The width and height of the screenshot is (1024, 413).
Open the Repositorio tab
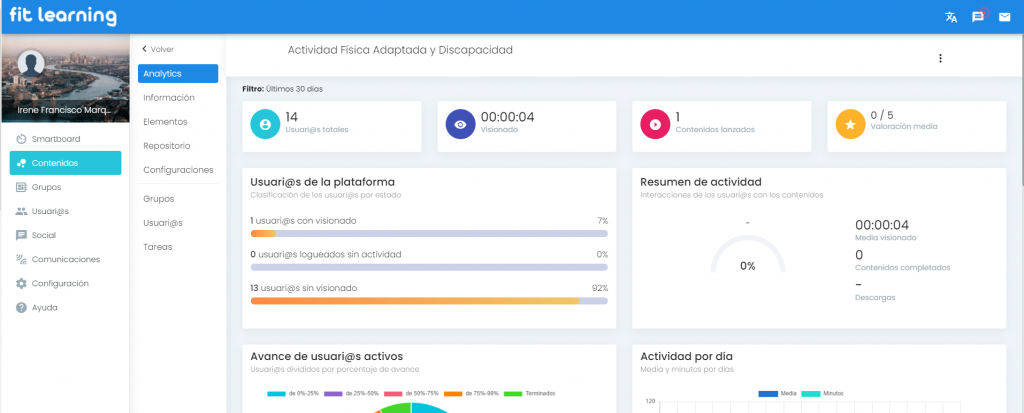coord(167,146)
